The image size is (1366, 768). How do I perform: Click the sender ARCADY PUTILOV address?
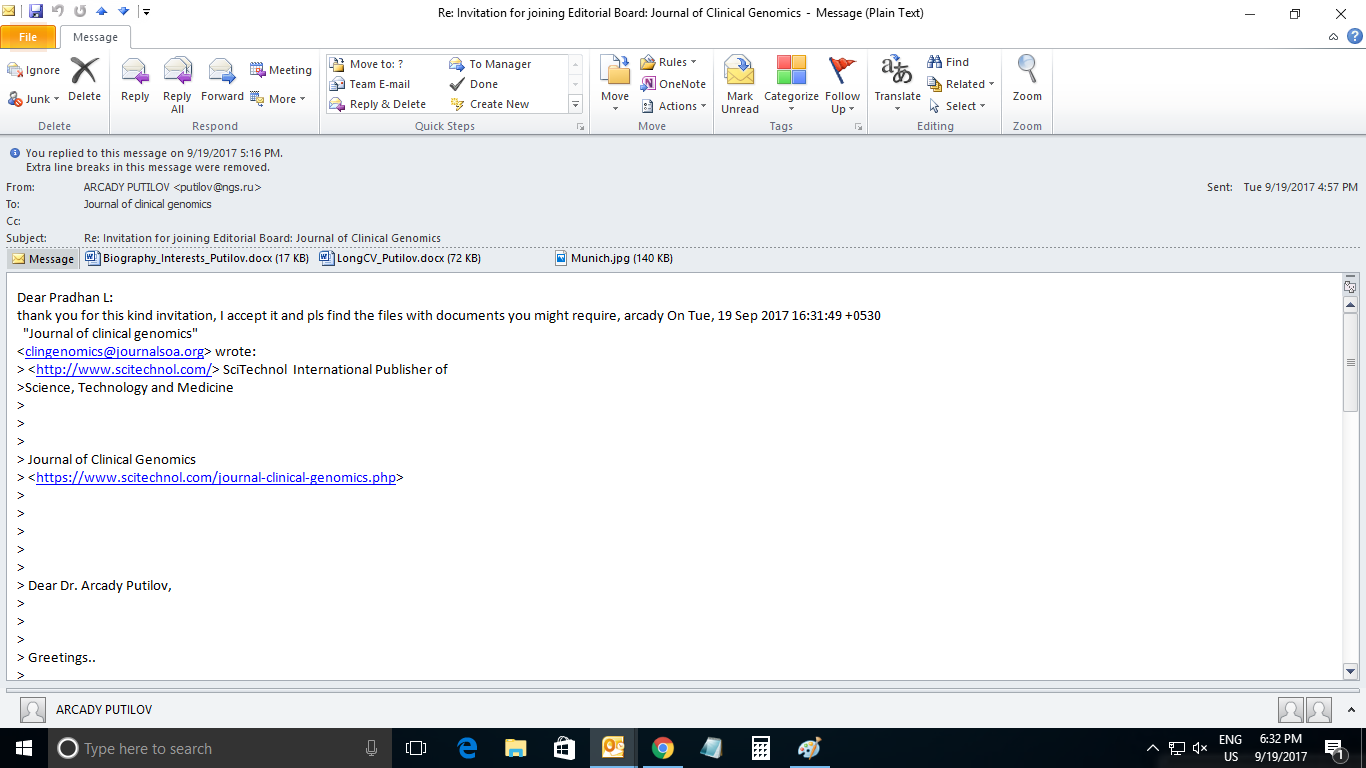tap(172, 187)
